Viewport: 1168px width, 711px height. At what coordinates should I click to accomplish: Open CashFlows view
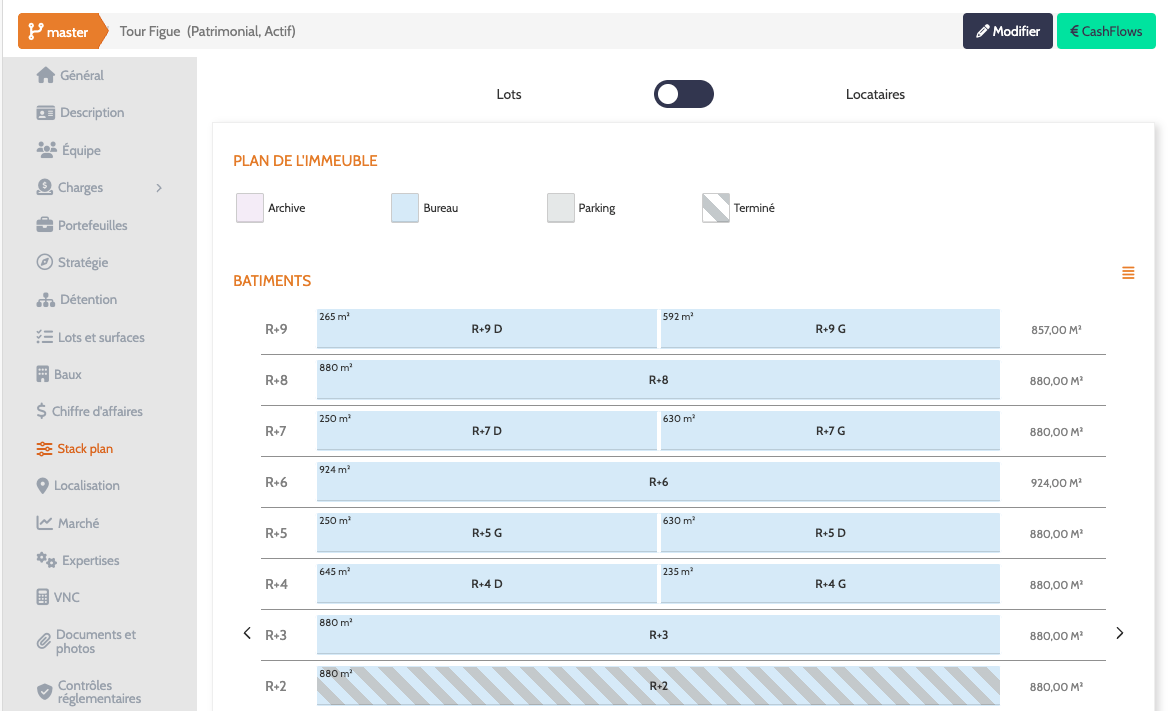click(1106, 31)
